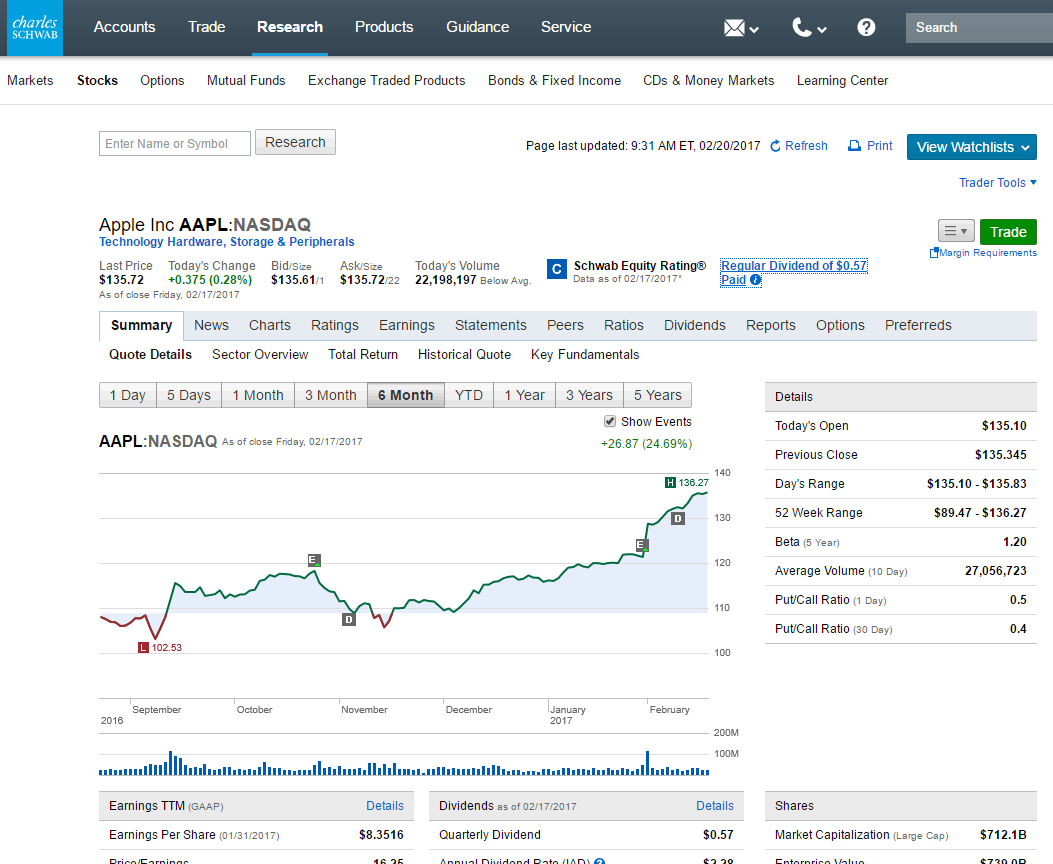Select the 1 Year chart range
This screenshot has width=1053, height=864.
click(524, 395)
